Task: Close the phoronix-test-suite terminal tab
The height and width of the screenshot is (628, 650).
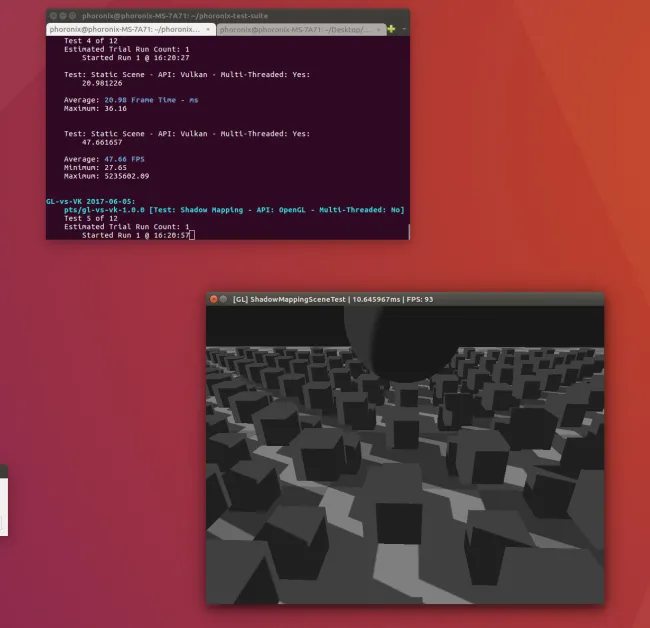Action: point(207,30)
